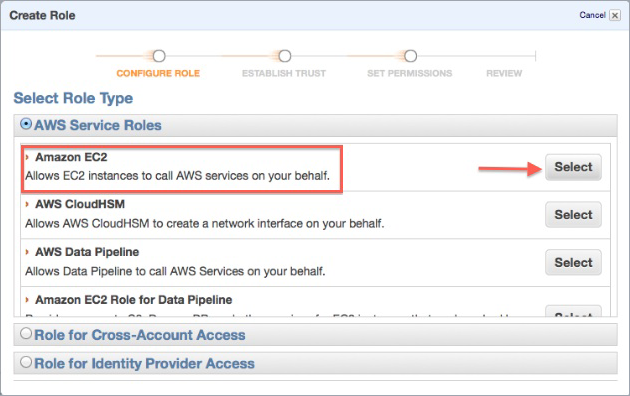Click the Configure Role step circle
The image size is (630, 396).
coord(159,56)
